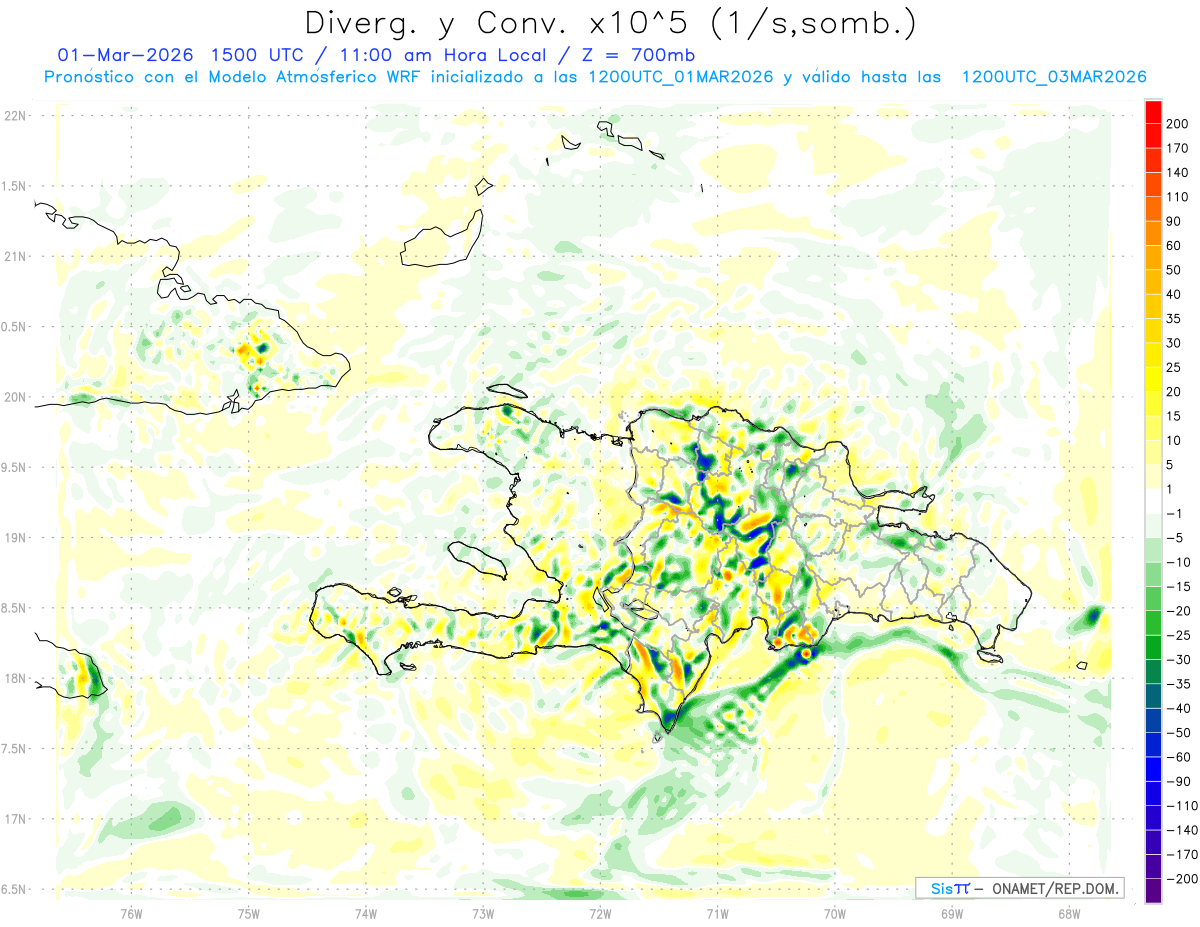Click the positive 110 color scale label

tap(1177, 197)
